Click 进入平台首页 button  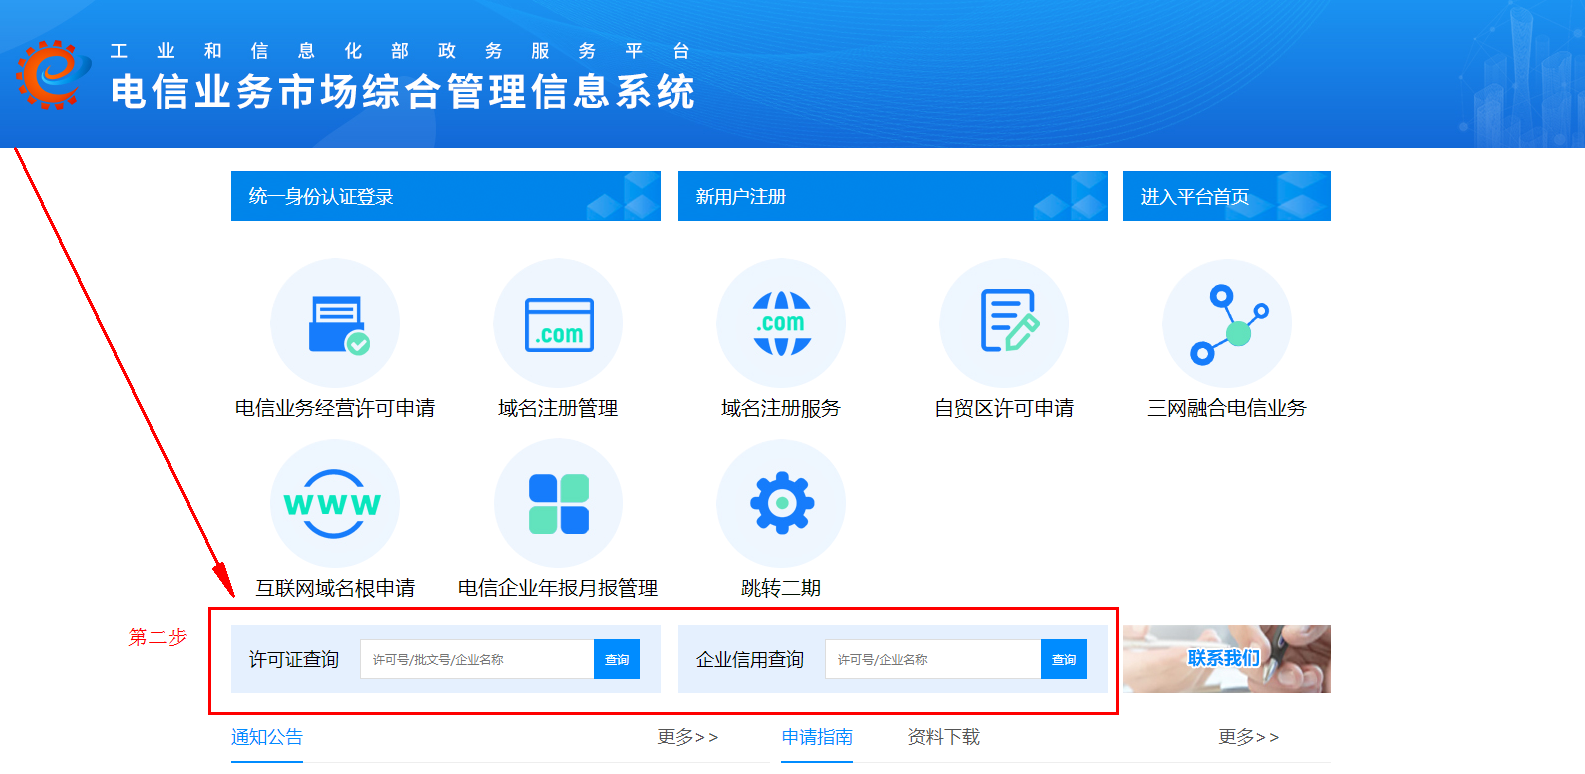click(x=1227, y=196)
